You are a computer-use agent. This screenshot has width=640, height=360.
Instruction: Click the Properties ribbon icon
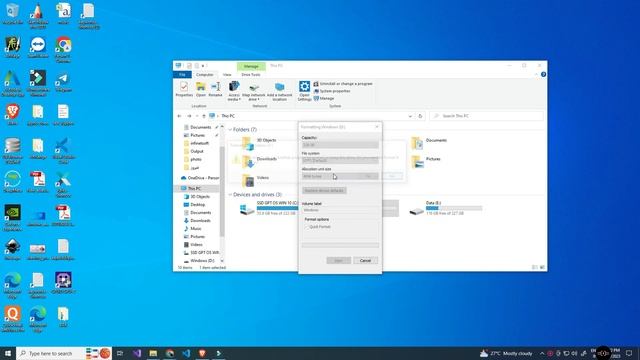[184, 89]
